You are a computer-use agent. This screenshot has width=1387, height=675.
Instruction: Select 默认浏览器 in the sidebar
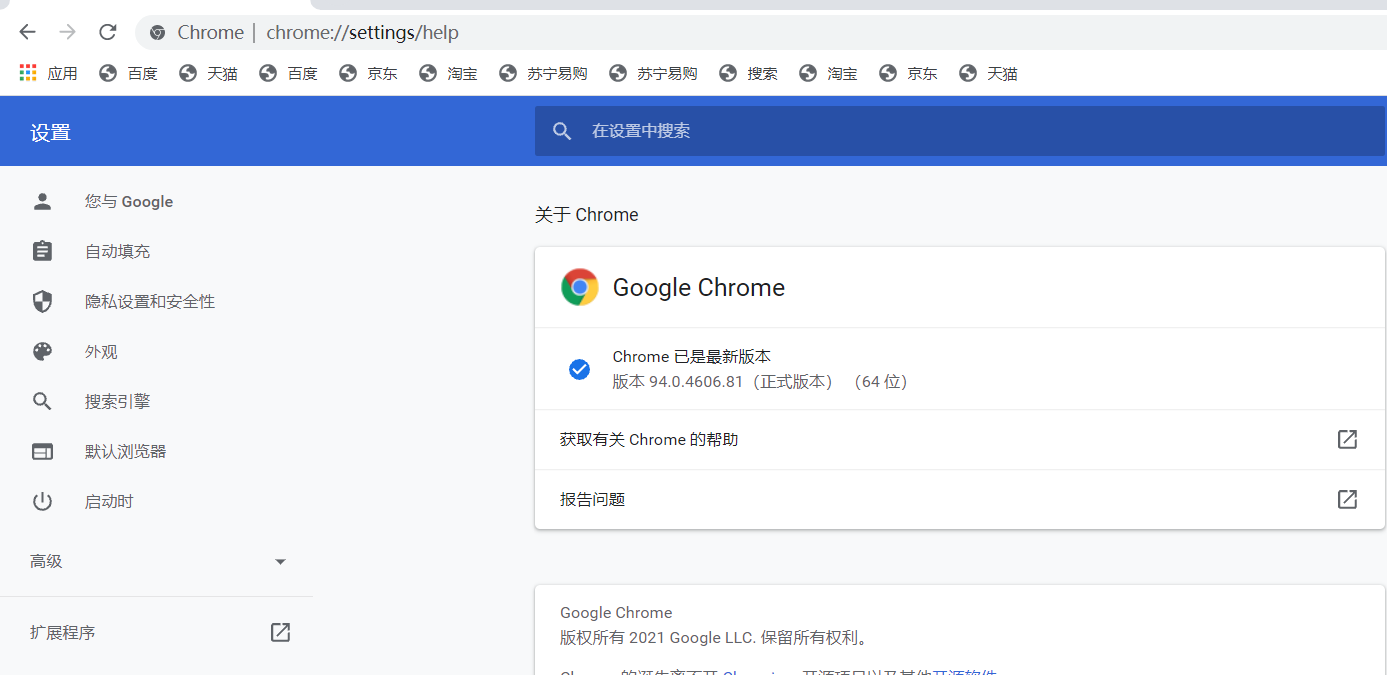pyautogui.click(x=125, y=451)
